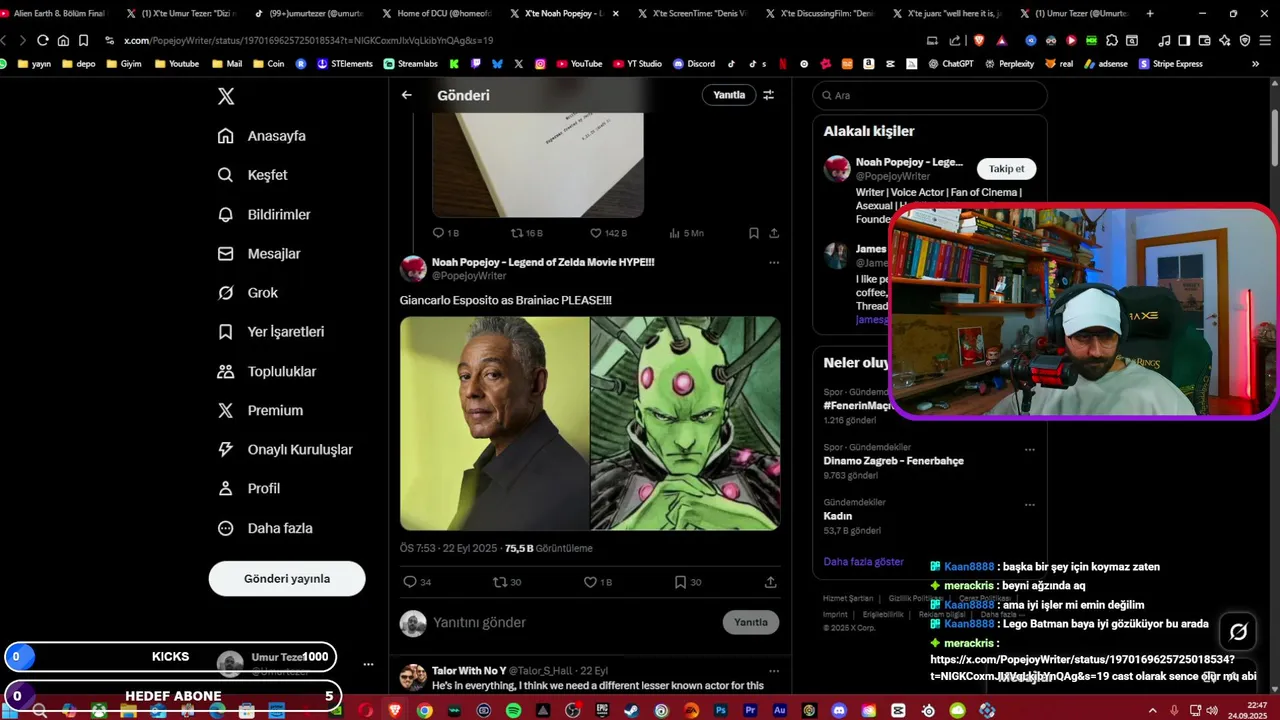The image size is (1280, 720).
Task: Share the upper post
Action: [x=774, y=233]
